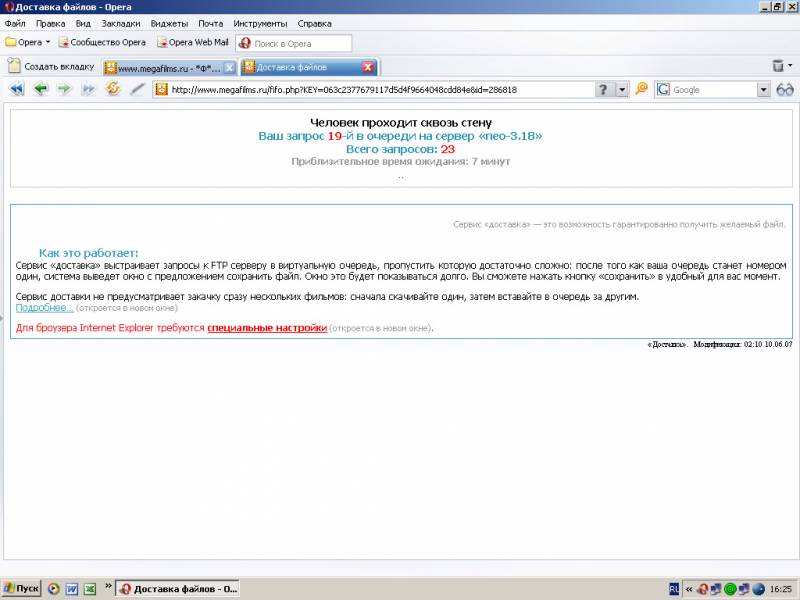Click the Как это работает: heading
The height and width of the screenshot is (600, 800).
click(89, 253)
